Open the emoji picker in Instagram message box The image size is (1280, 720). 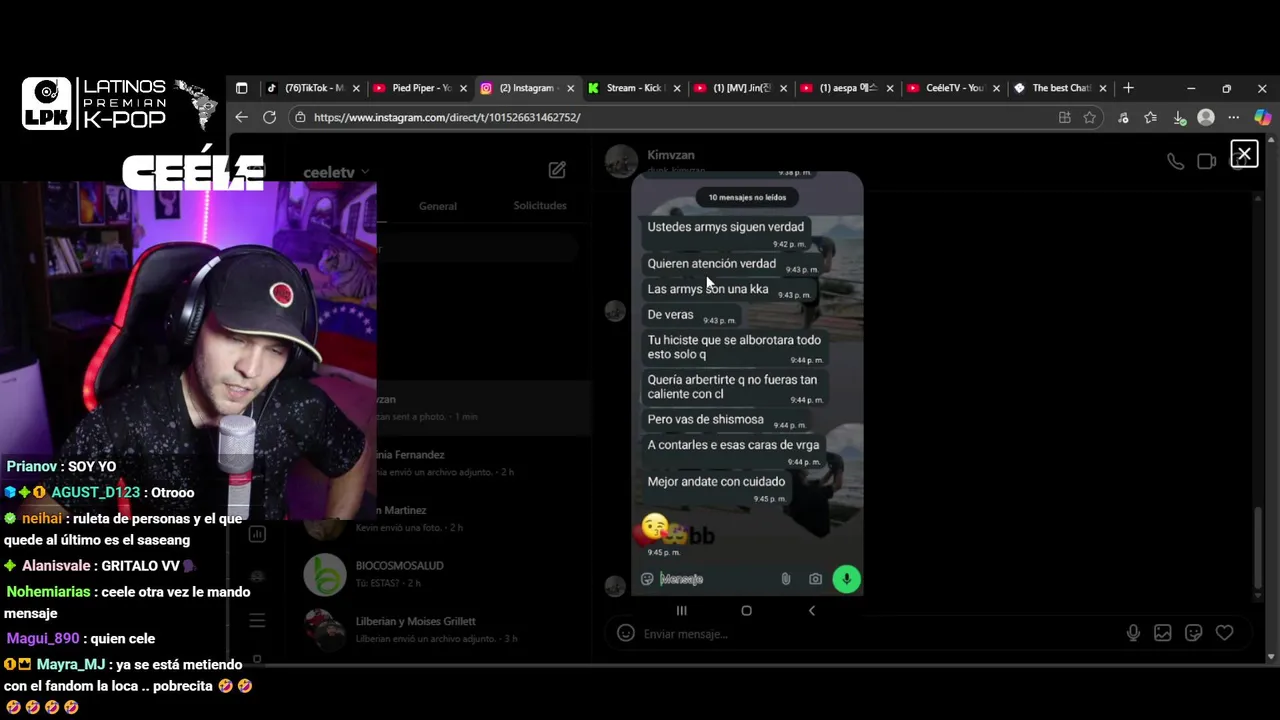coord(625,633)
